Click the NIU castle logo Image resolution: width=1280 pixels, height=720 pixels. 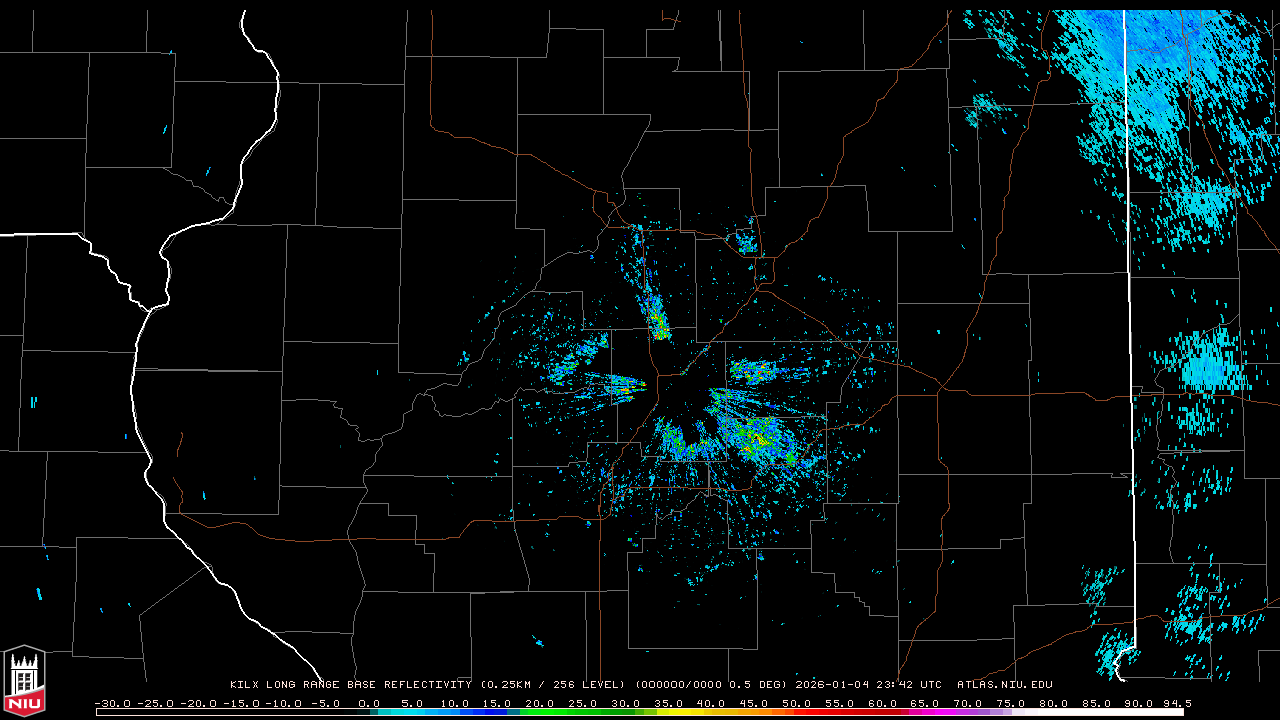click(x=24, y=682)
